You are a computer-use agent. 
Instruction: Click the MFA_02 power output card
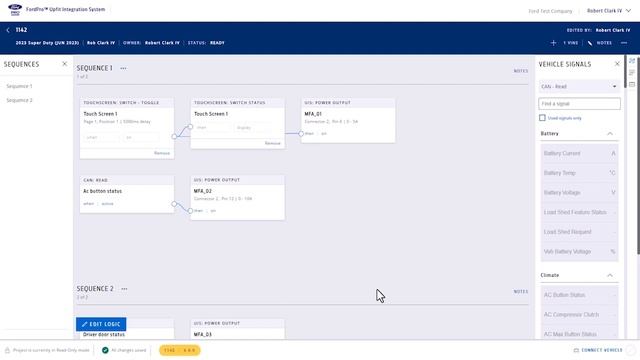[x=238, y=198]
